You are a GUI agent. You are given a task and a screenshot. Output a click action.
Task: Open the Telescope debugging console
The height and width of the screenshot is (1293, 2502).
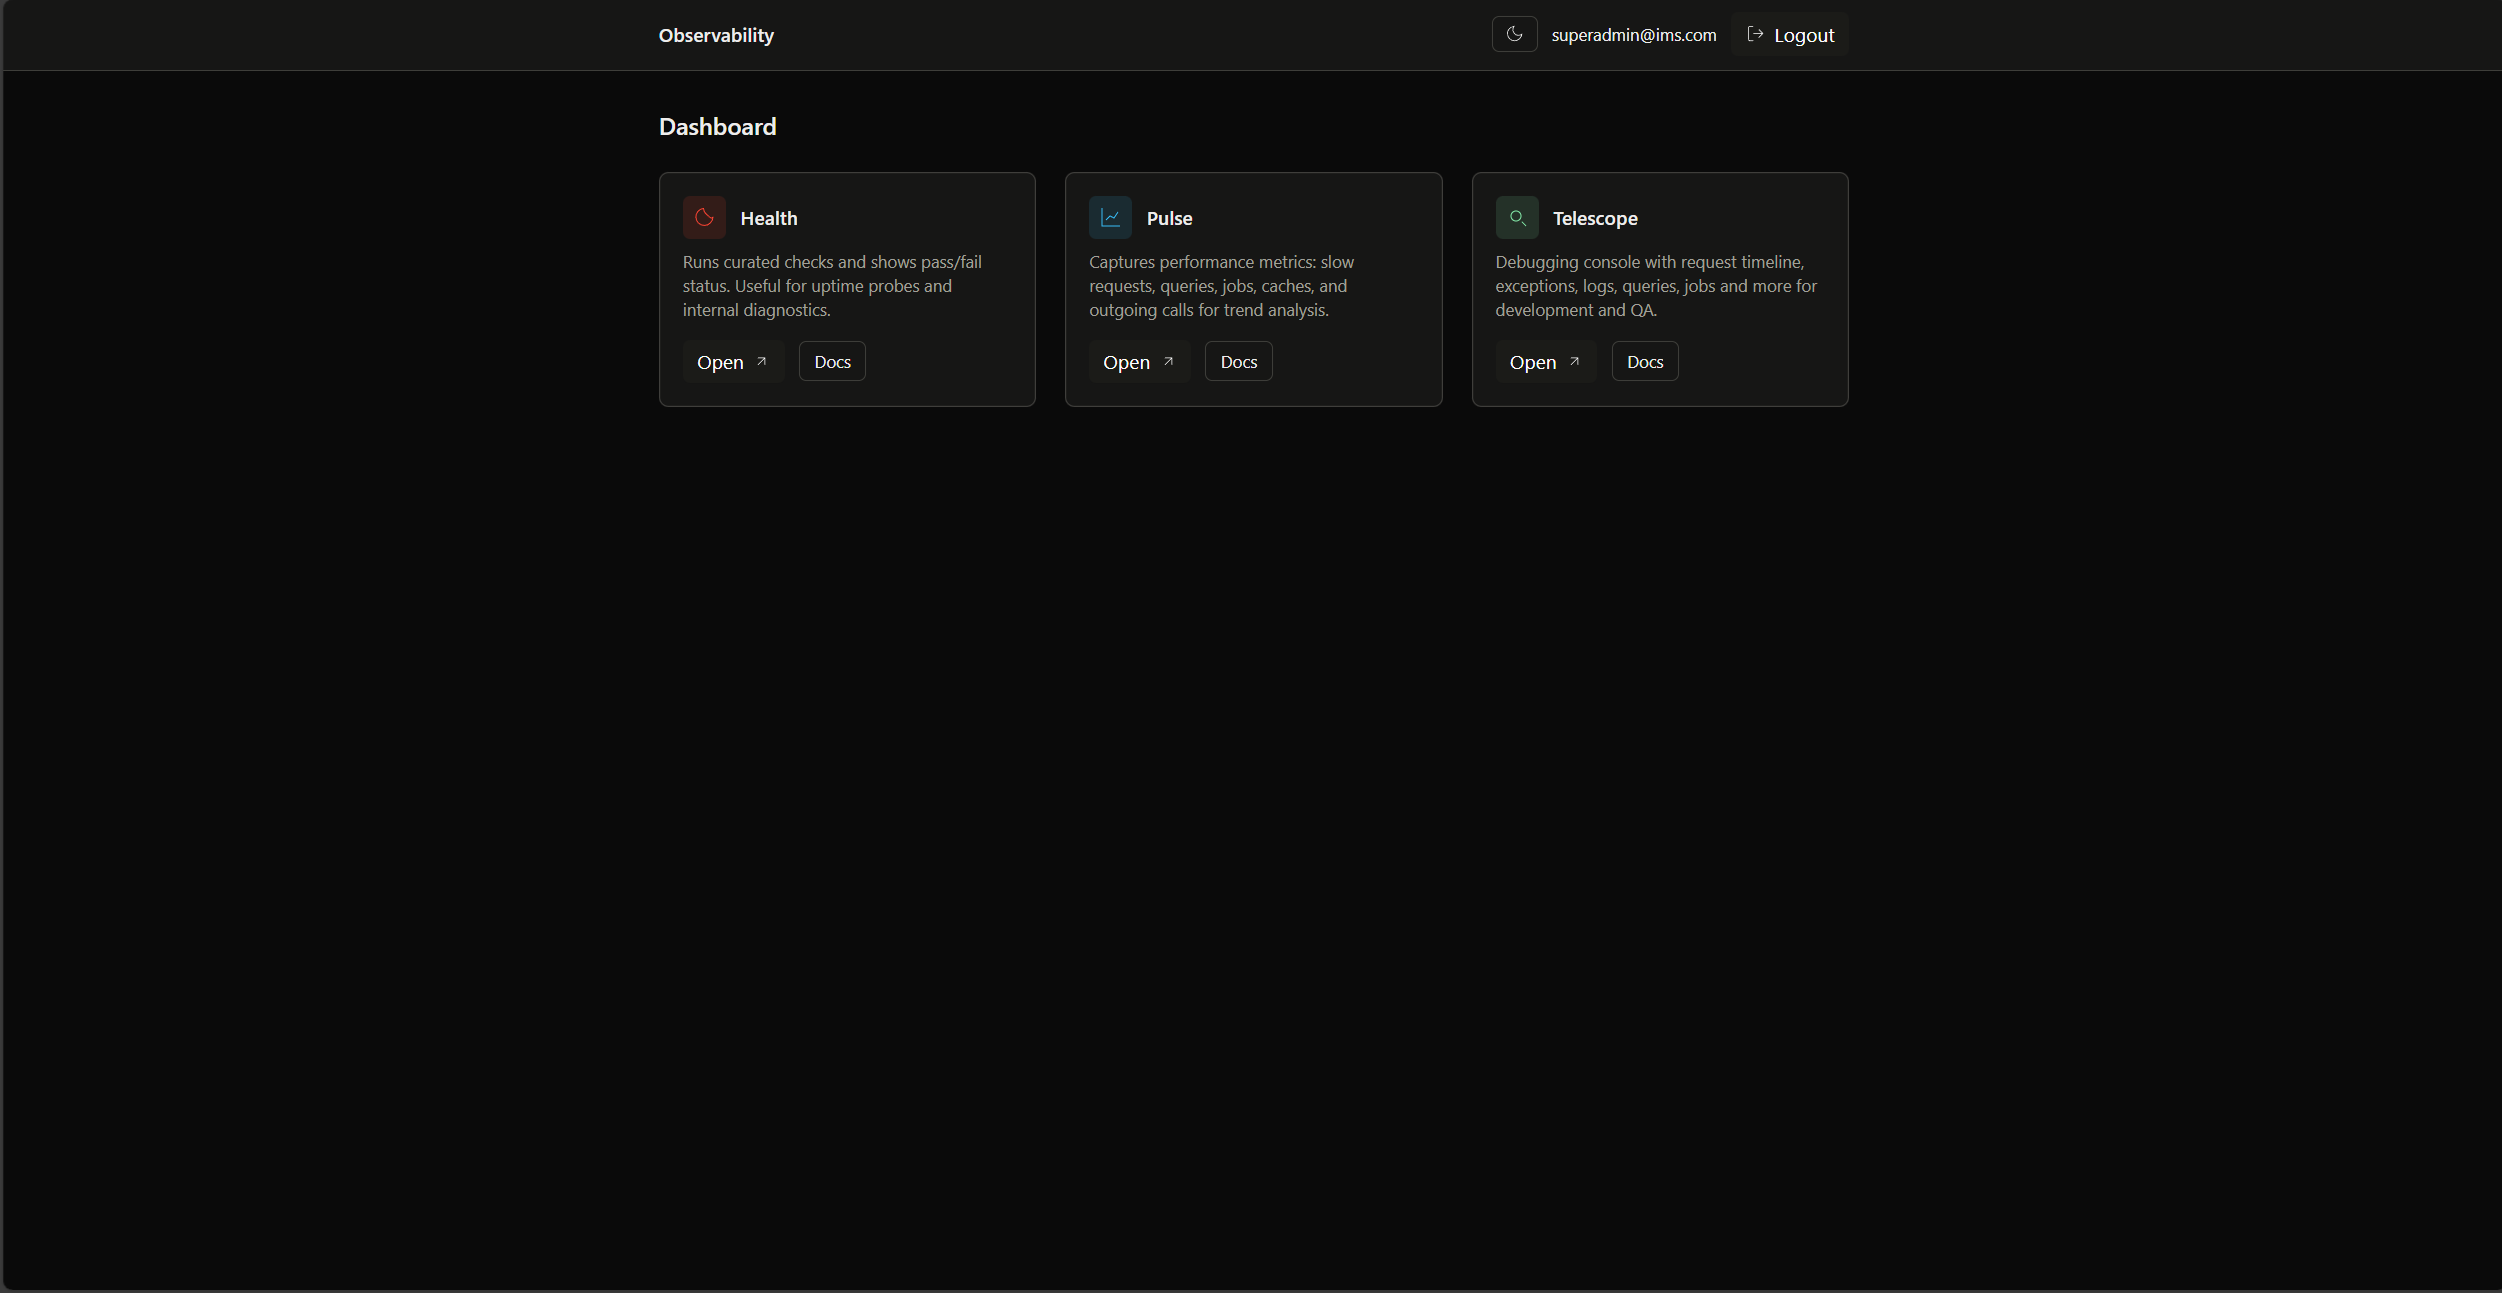coord(1544,361)
